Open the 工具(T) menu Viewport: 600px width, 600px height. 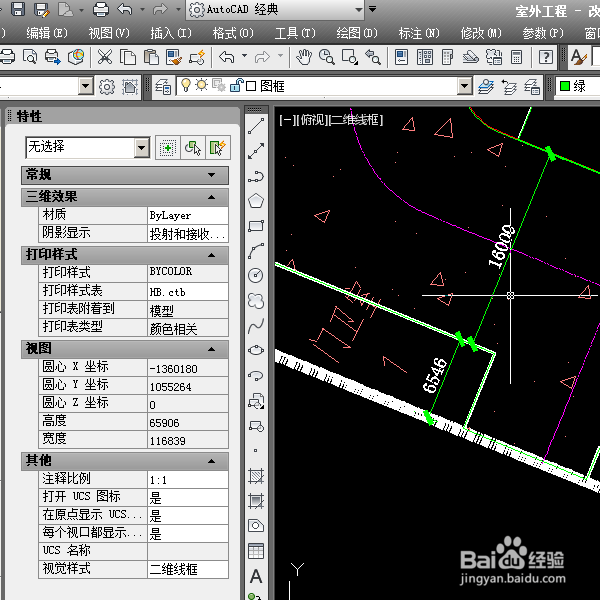[295, 33]
